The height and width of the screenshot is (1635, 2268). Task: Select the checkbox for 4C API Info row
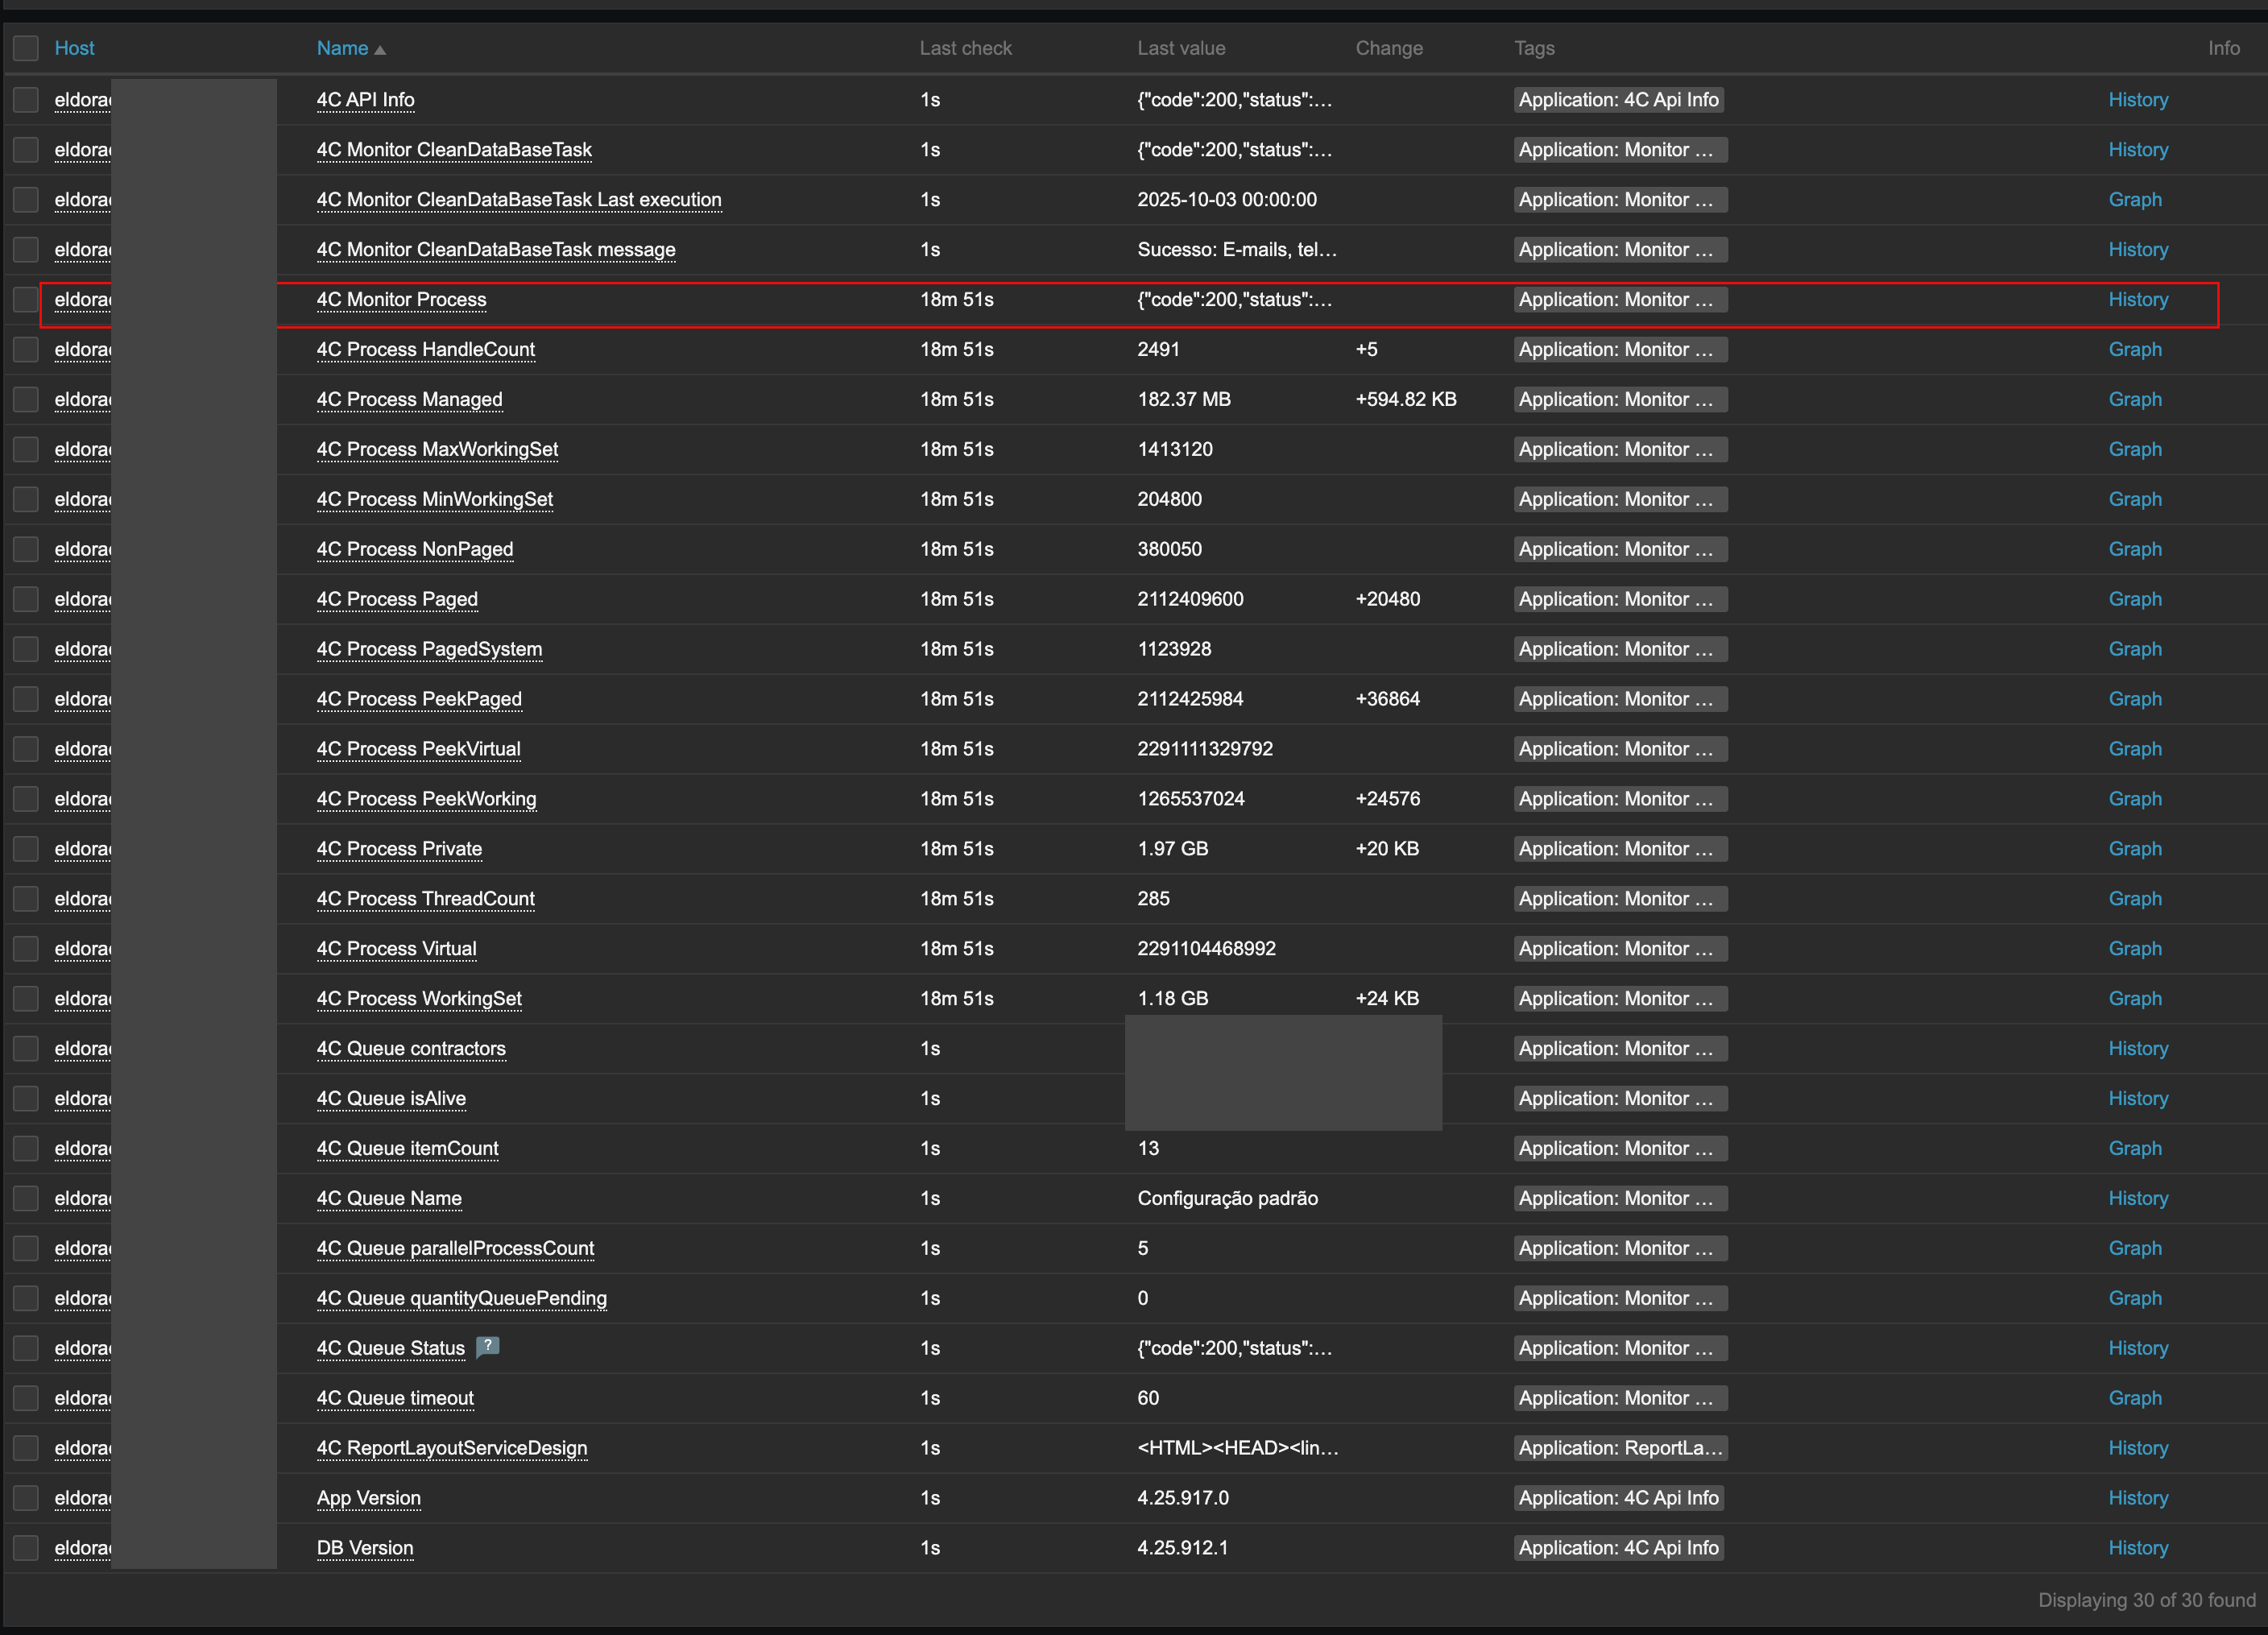pyautogui.click(x=26, y=99)
